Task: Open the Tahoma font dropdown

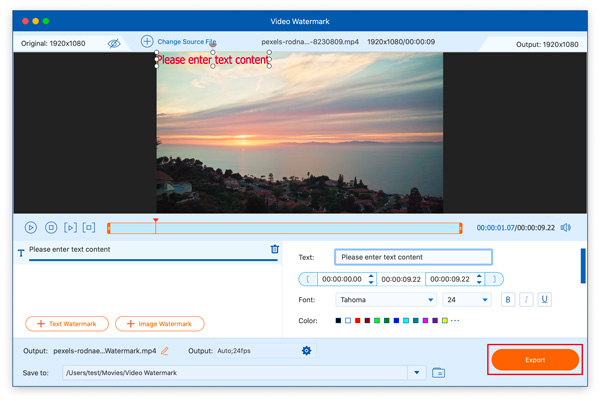Action: click(386, 300)
